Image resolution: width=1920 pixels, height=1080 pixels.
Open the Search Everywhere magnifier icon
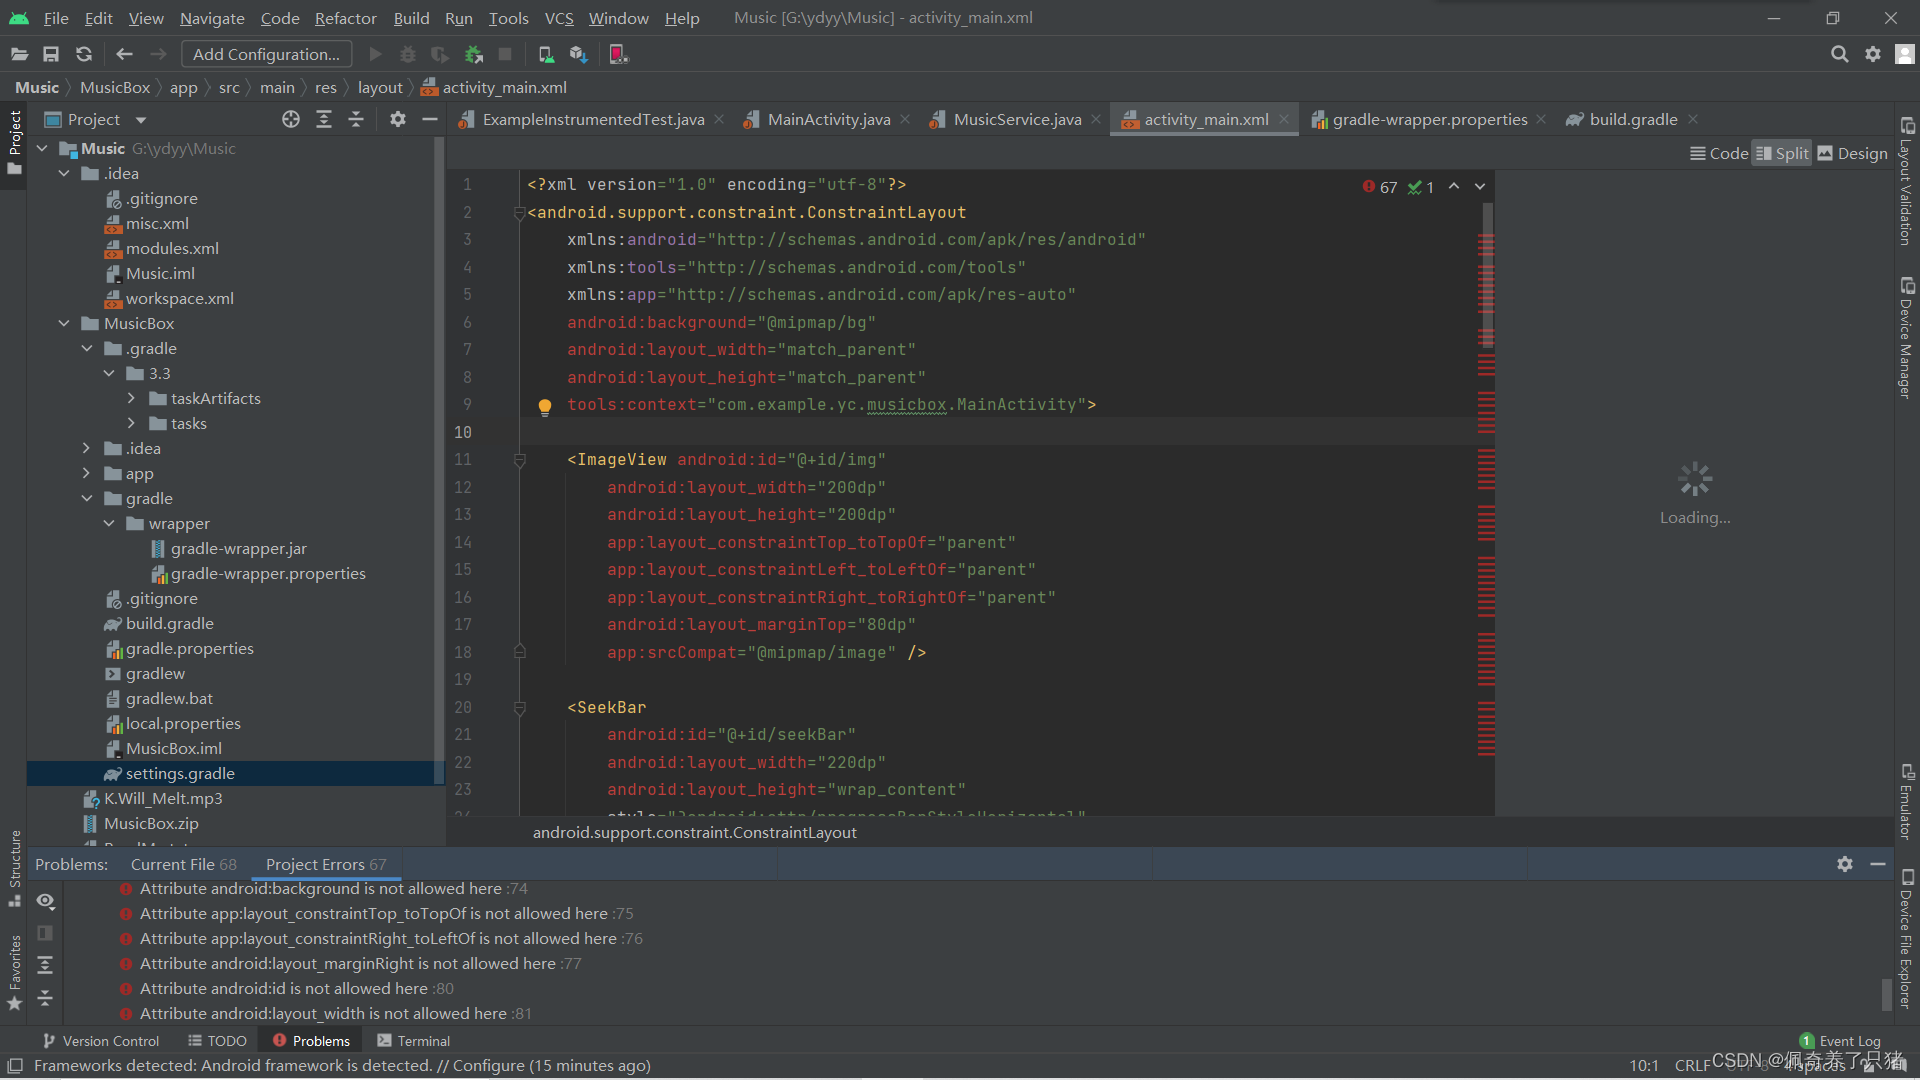[x=1839, y=54]
